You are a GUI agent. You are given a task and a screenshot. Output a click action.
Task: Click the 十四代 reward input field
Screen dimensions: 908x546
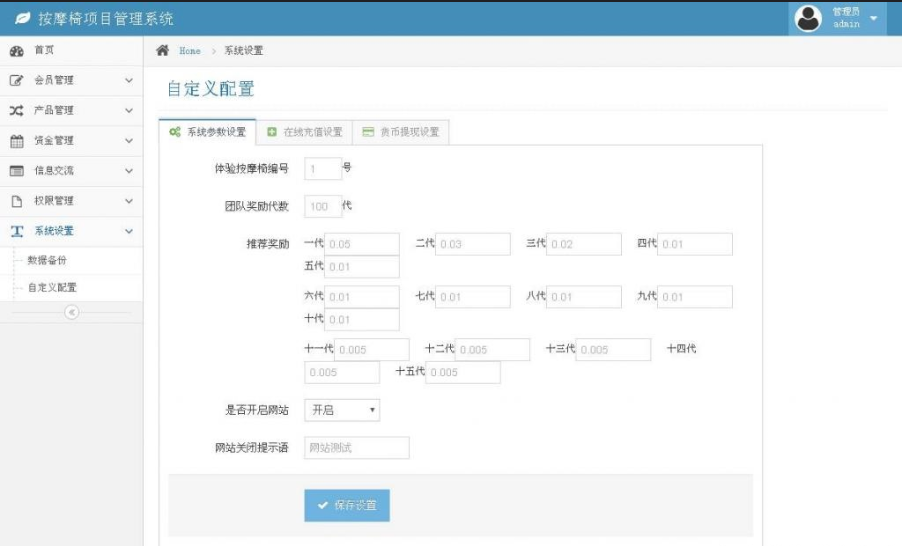[342, 372]
